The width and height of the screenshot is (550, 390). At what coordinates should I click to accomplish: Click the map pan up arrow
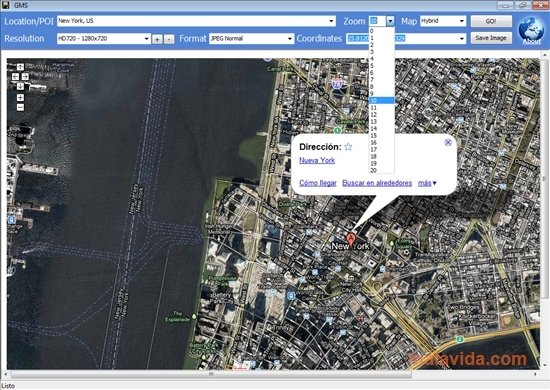[x=20, y=67]
